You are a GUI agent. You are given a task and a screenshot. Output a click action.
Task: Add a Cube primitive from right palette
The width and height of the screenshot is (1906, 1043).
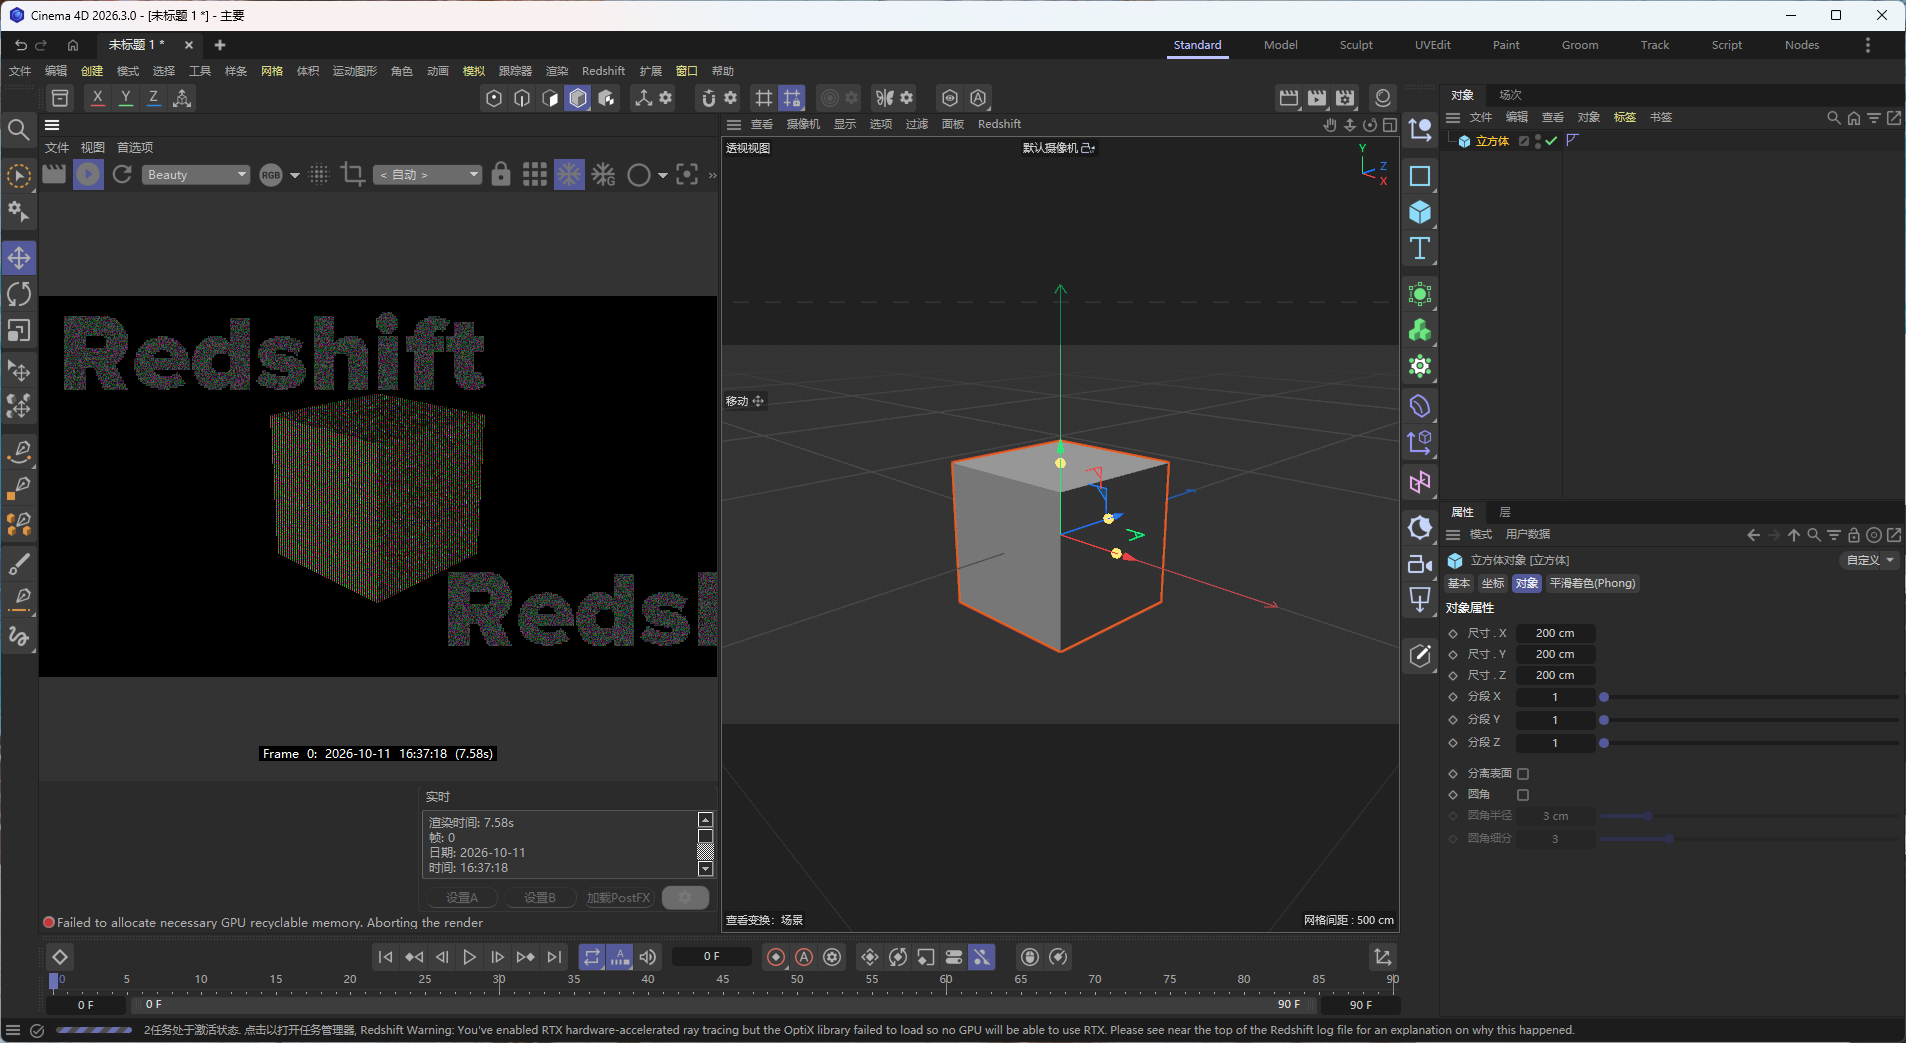pos(1420,212)
